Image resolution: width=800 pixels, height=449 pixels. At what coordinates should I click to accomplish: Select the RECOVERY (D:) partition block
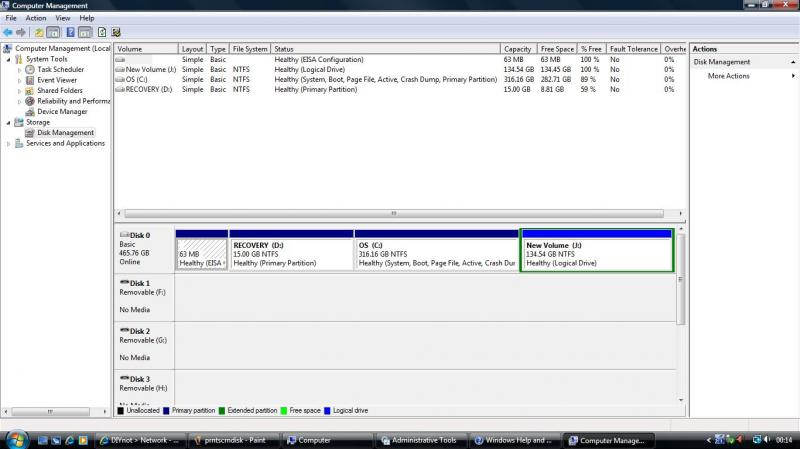coord(291,254)
